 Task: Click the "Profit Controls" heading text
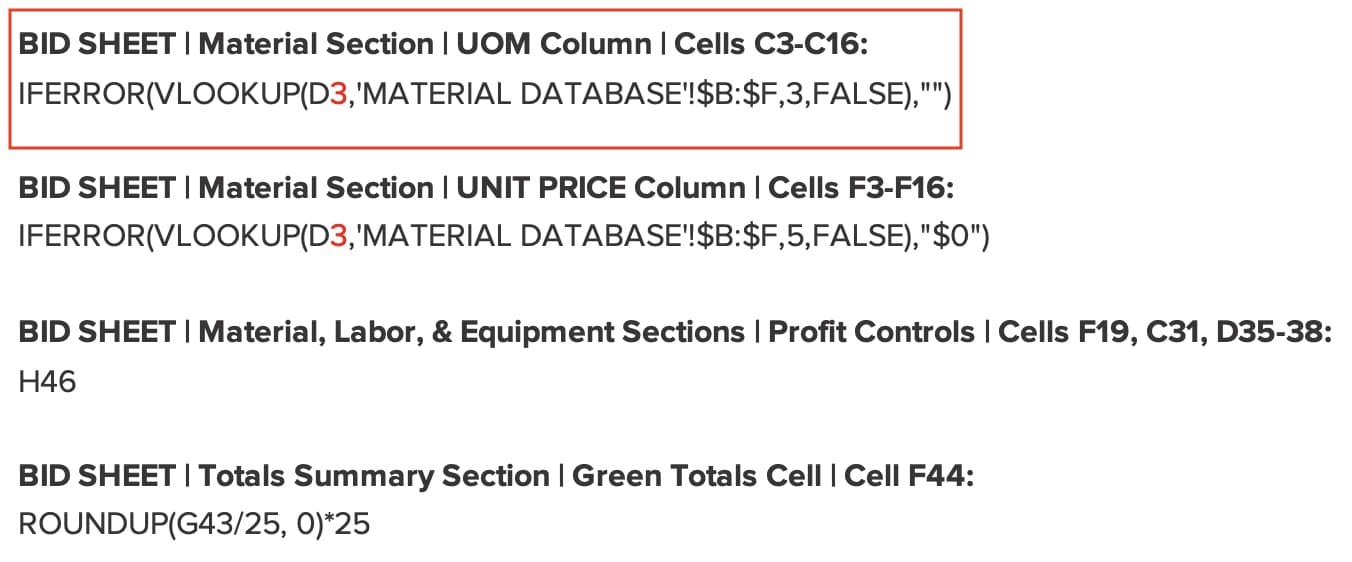[x=871, y=332]
